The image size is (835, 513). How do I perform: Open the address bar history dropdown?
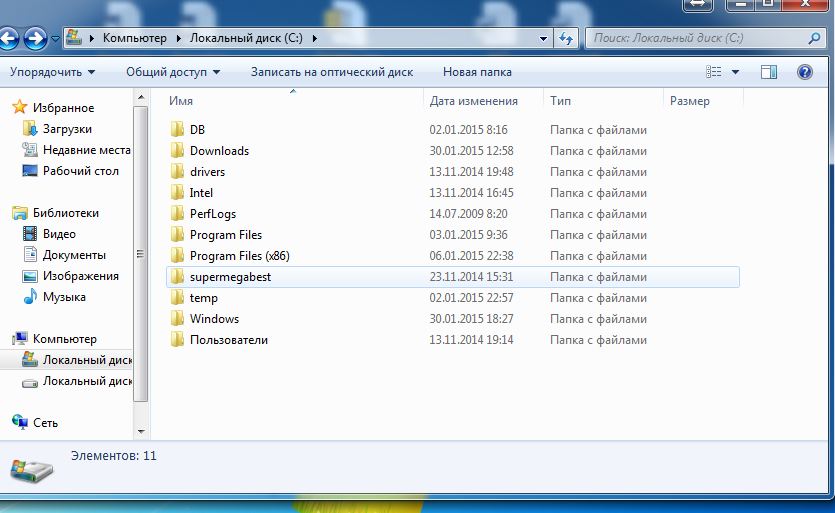point(543,38)
